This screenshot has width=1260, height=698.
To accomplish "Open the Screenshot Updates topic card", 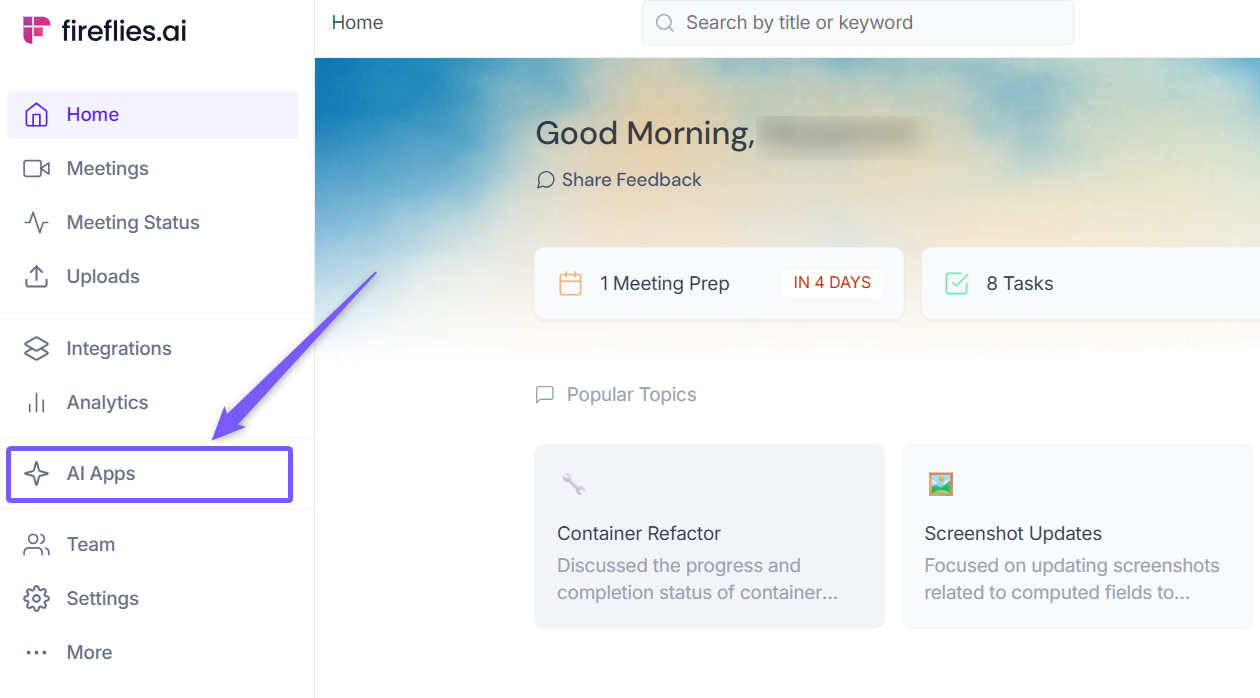I will [x=1076, y=536].
